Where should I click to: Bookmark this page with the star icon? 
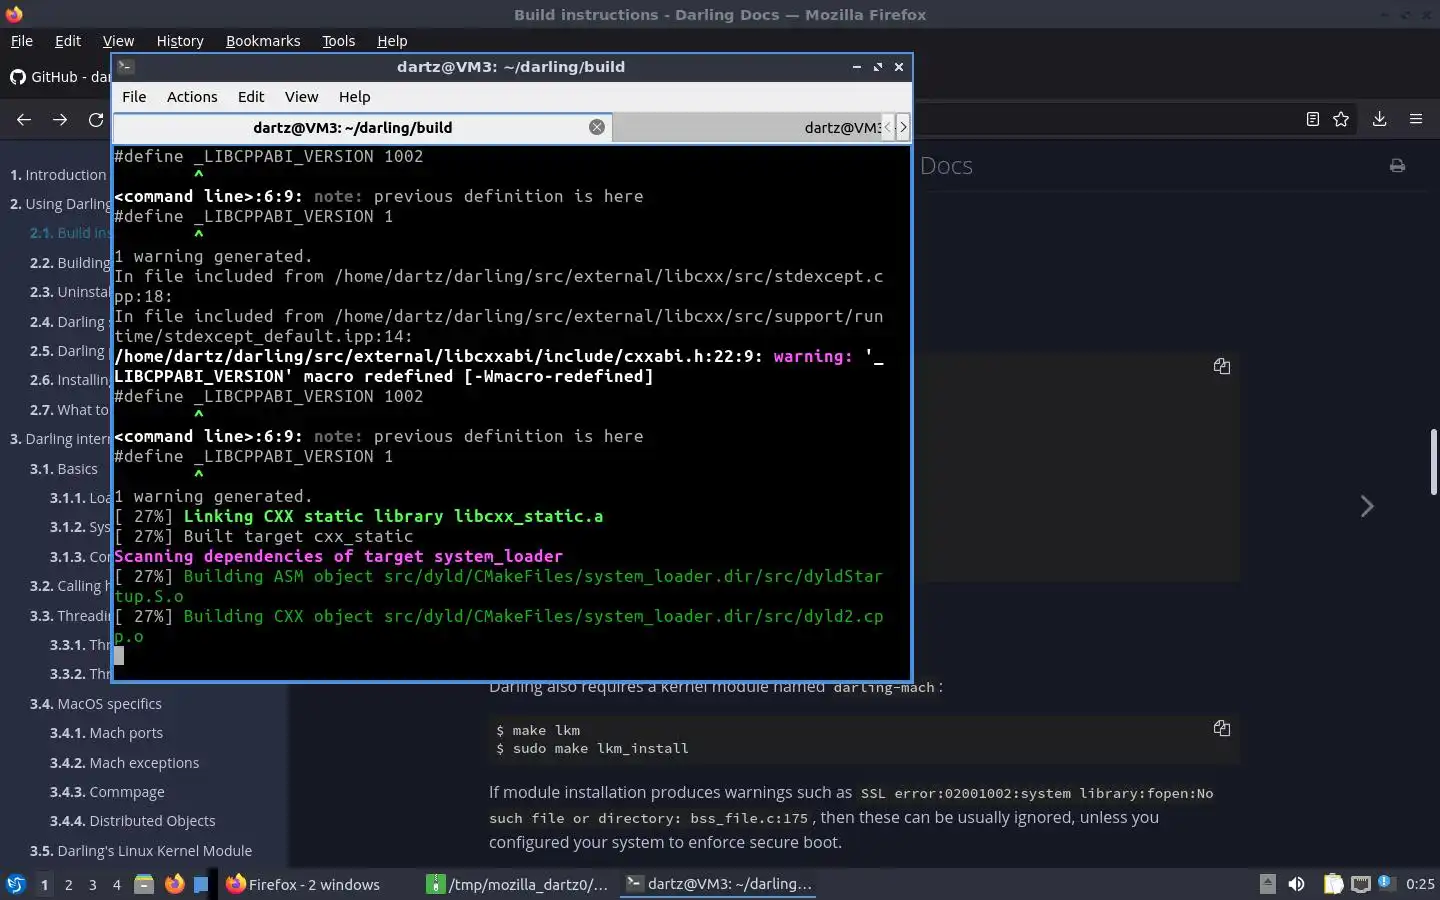tap(1341, 119)
